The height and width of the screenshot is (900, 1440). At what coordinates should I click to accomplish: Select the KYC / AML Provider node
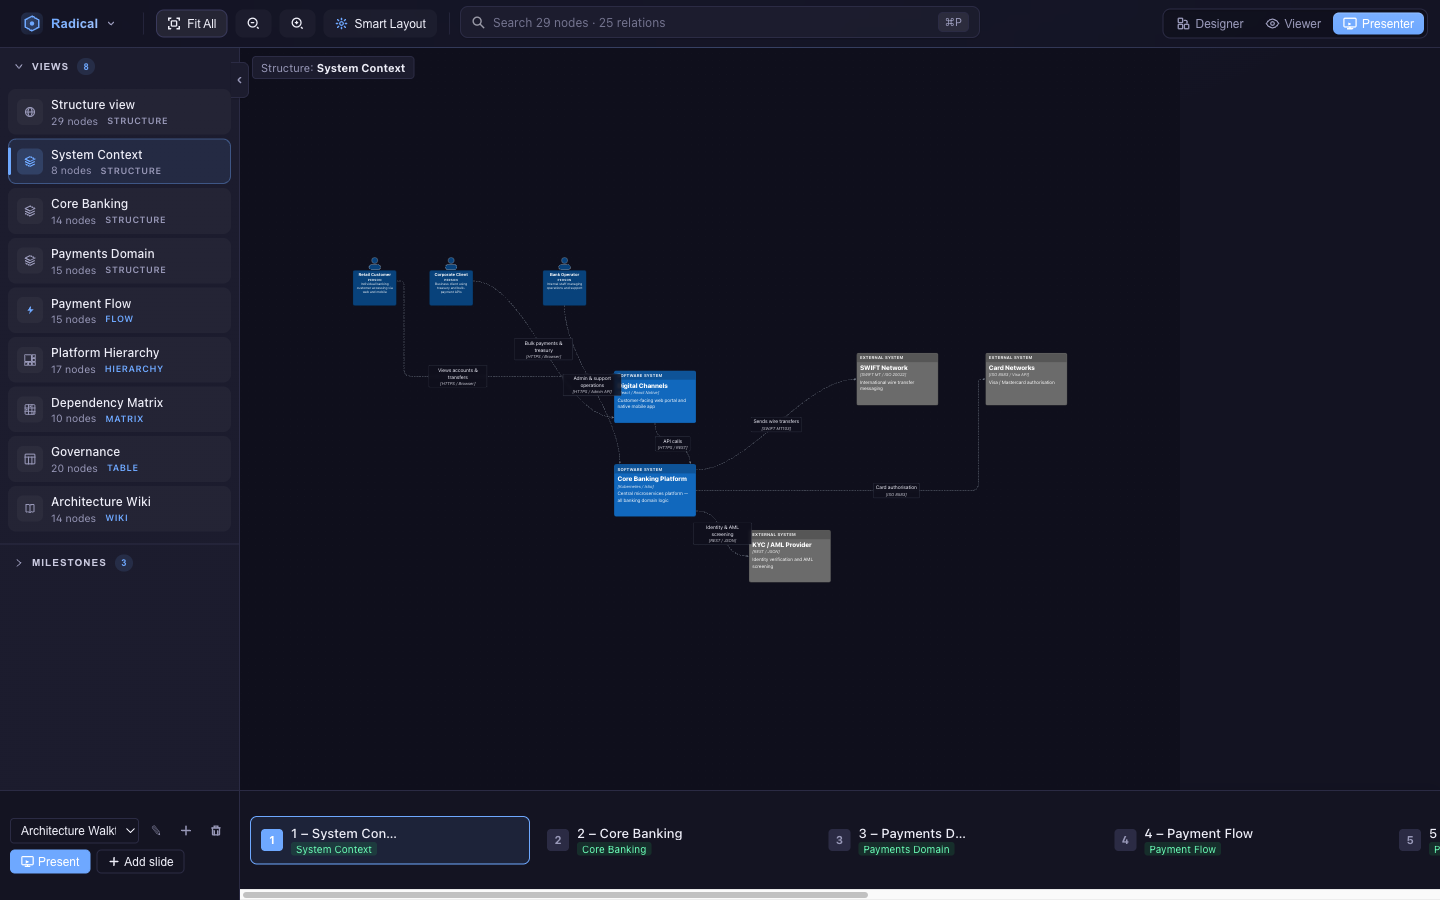(x=790, y=556)
